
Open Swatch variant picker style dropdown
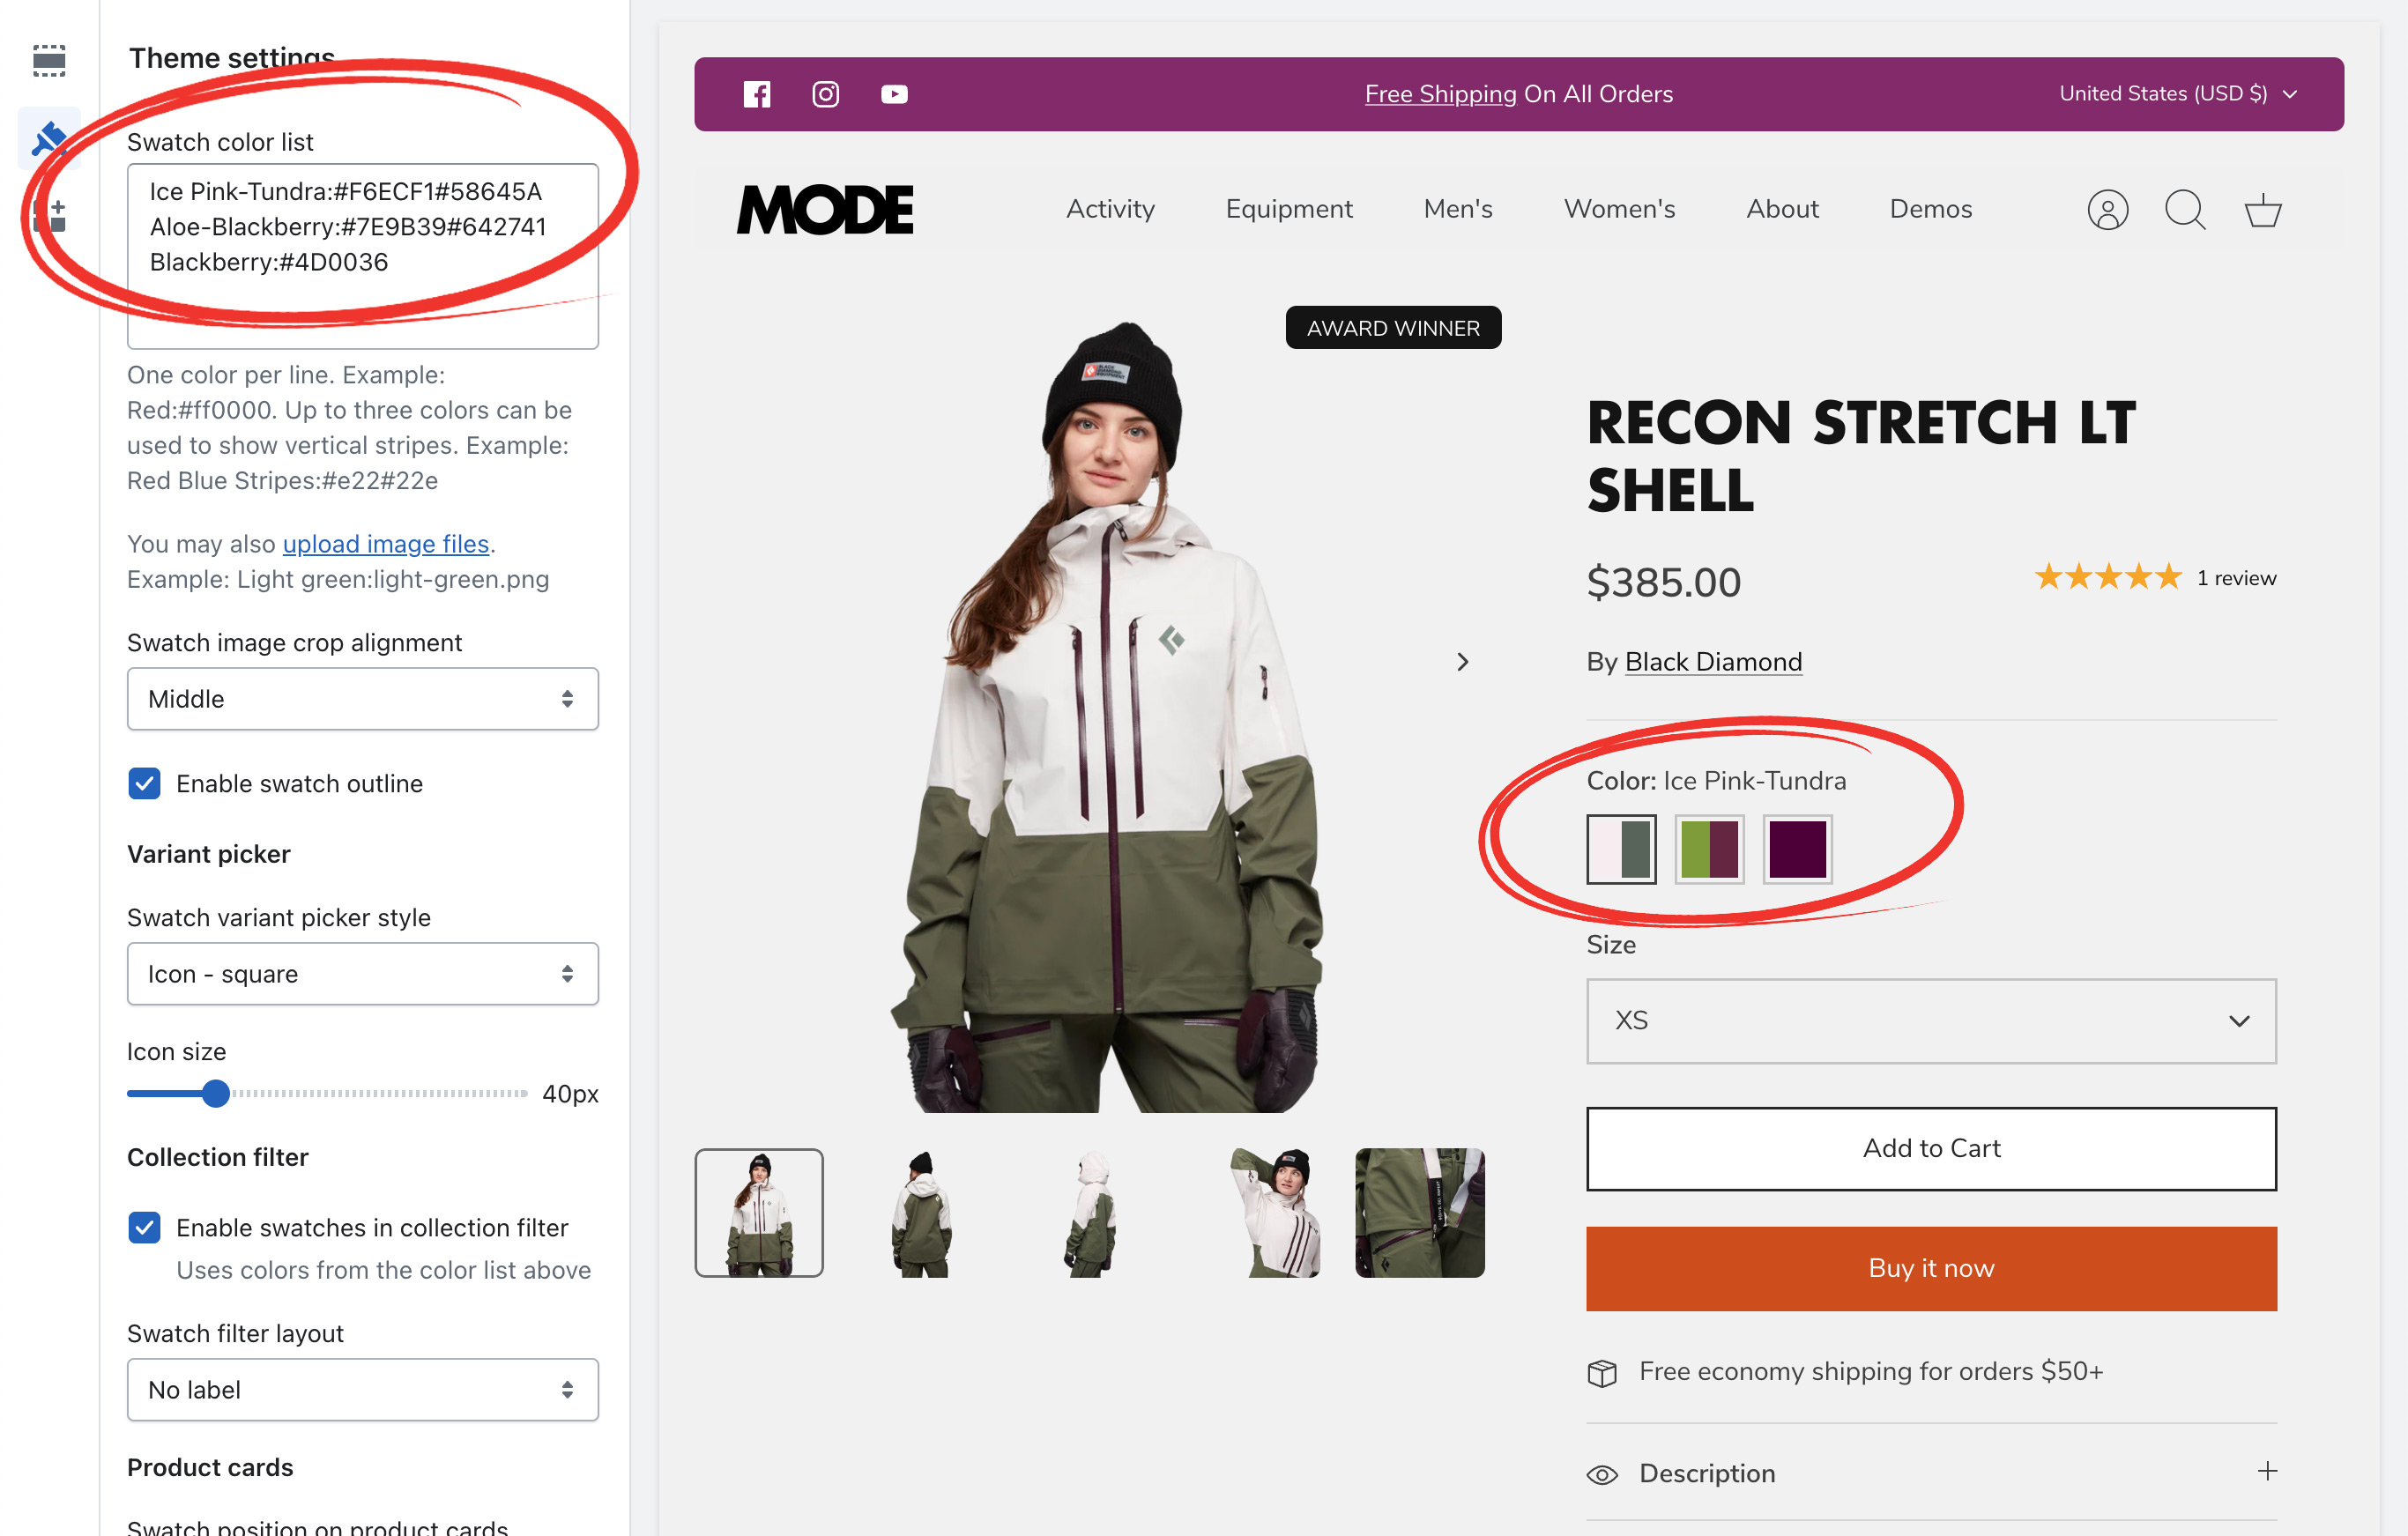(x=362, y=974)
